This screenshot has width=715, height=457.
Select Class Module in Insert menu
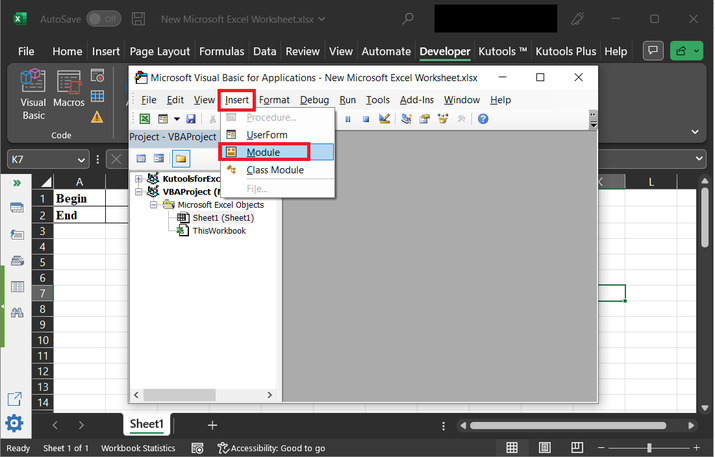click(277, 170)
